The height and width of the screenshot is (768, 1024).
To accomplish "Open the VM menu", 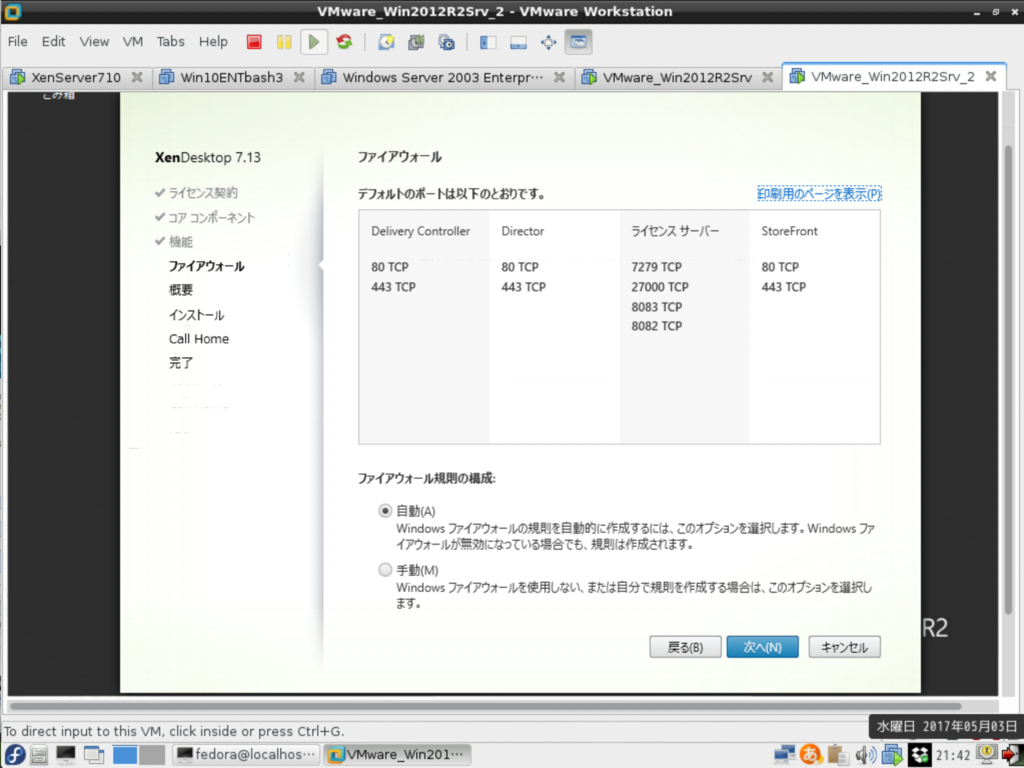I will pyautogui.click(x=133, y=42).
